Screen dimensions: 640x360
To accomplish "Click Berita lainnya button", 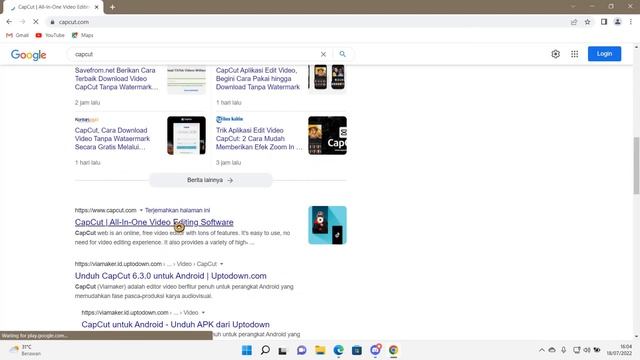I will point(211,180).
